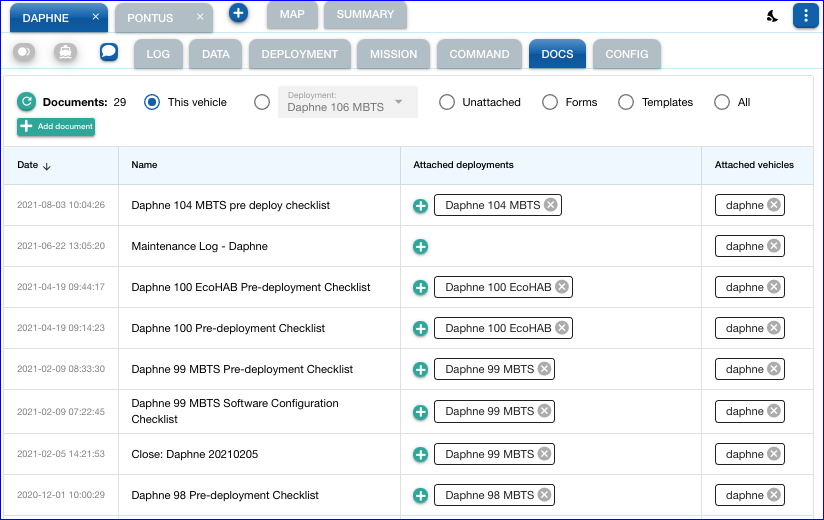Refresh the documents list

27,102
